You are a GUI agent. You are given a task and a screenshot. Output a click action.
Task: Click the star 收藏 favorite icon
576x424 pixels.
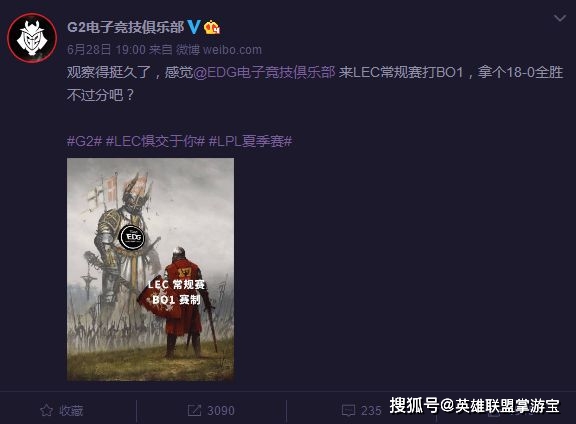coord(47,410)
